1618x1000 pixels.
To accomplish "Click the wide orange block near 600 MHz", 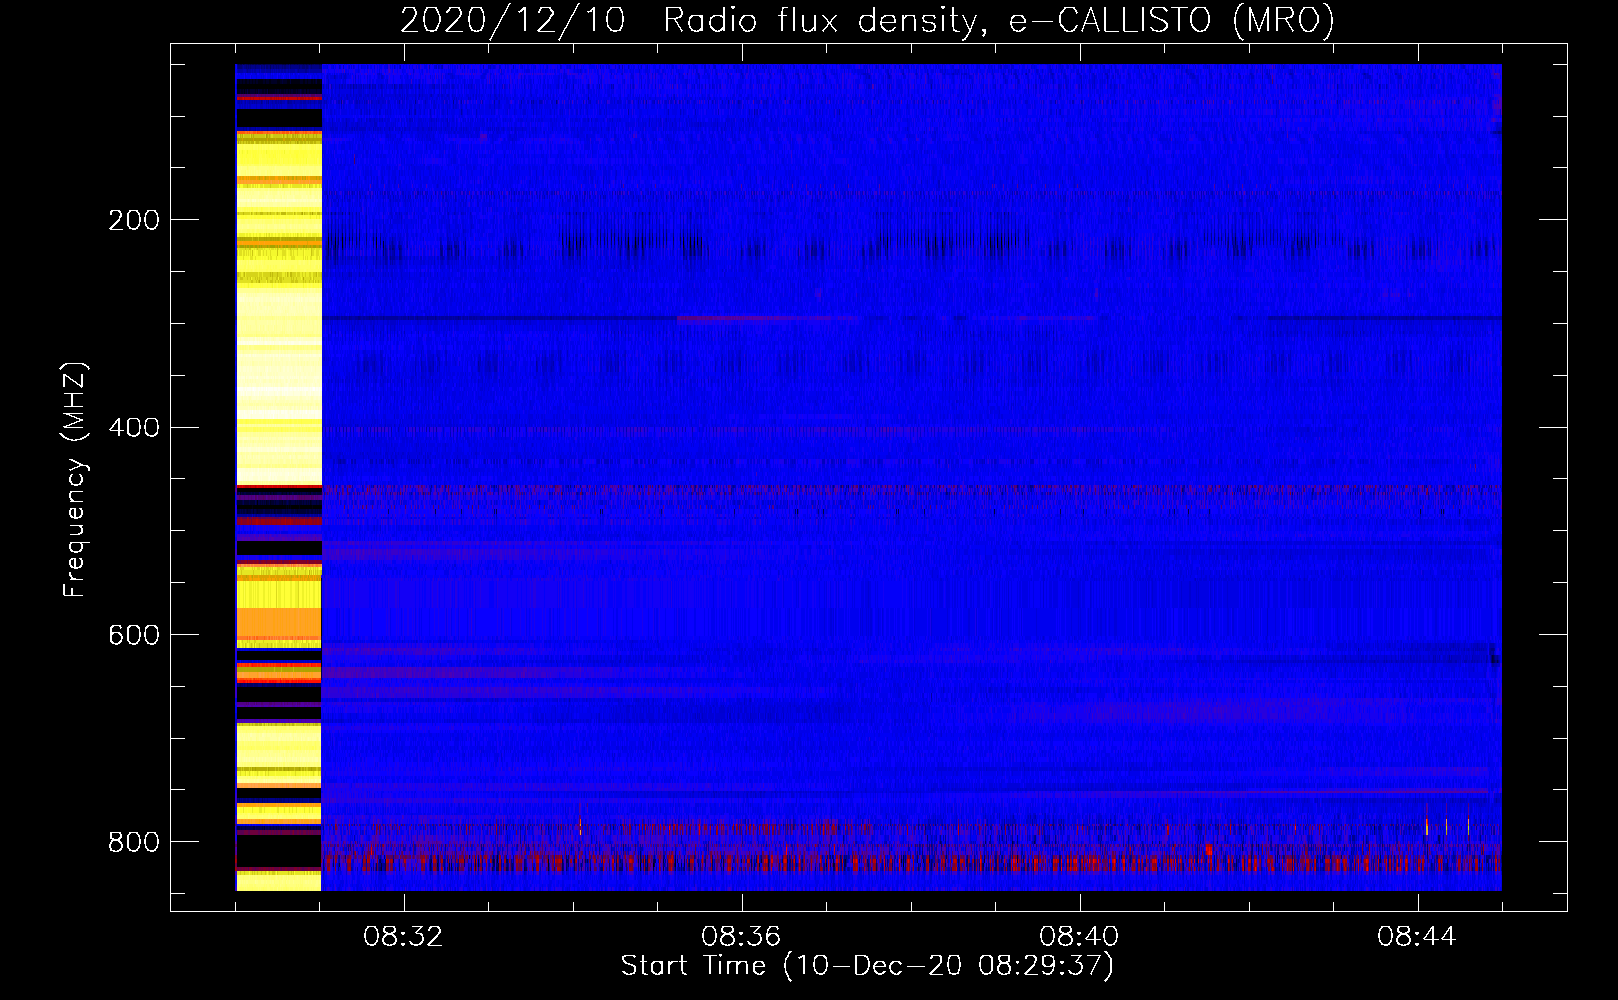I will point(279,623).
